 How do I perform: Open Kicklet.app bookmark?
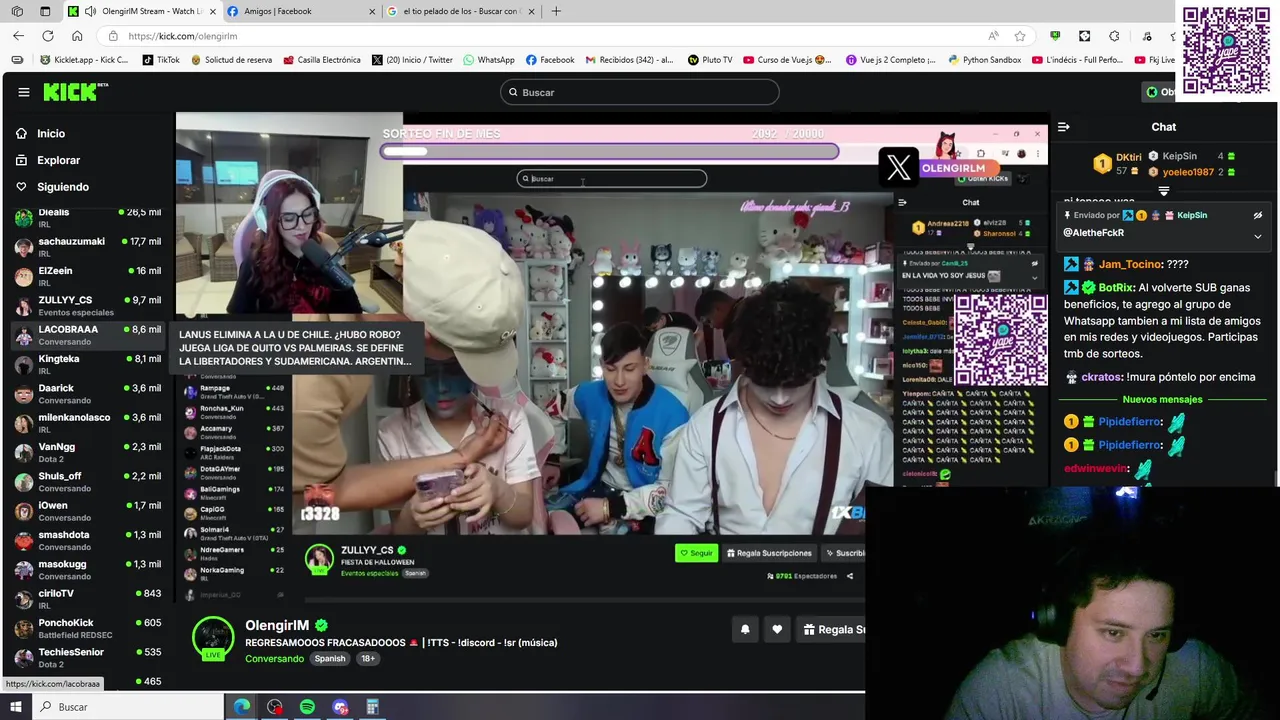pyautogui.click(x=84, y=60)
